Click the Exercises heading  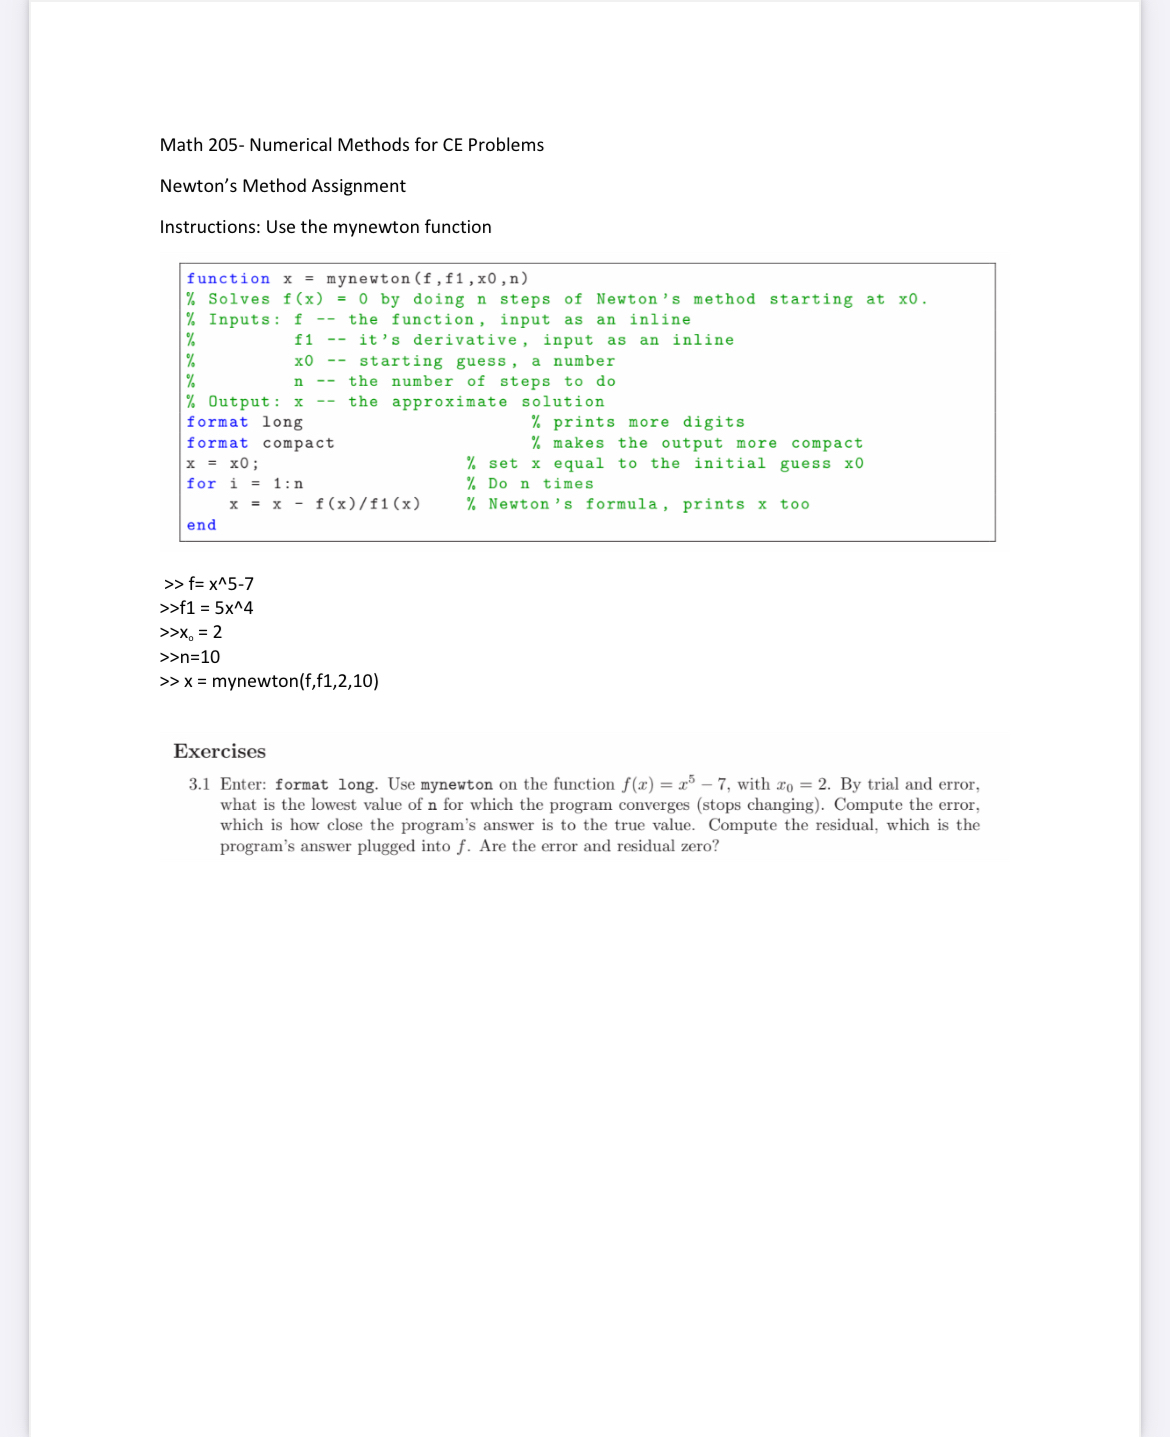pyautogui.click(x=218, y=752)
